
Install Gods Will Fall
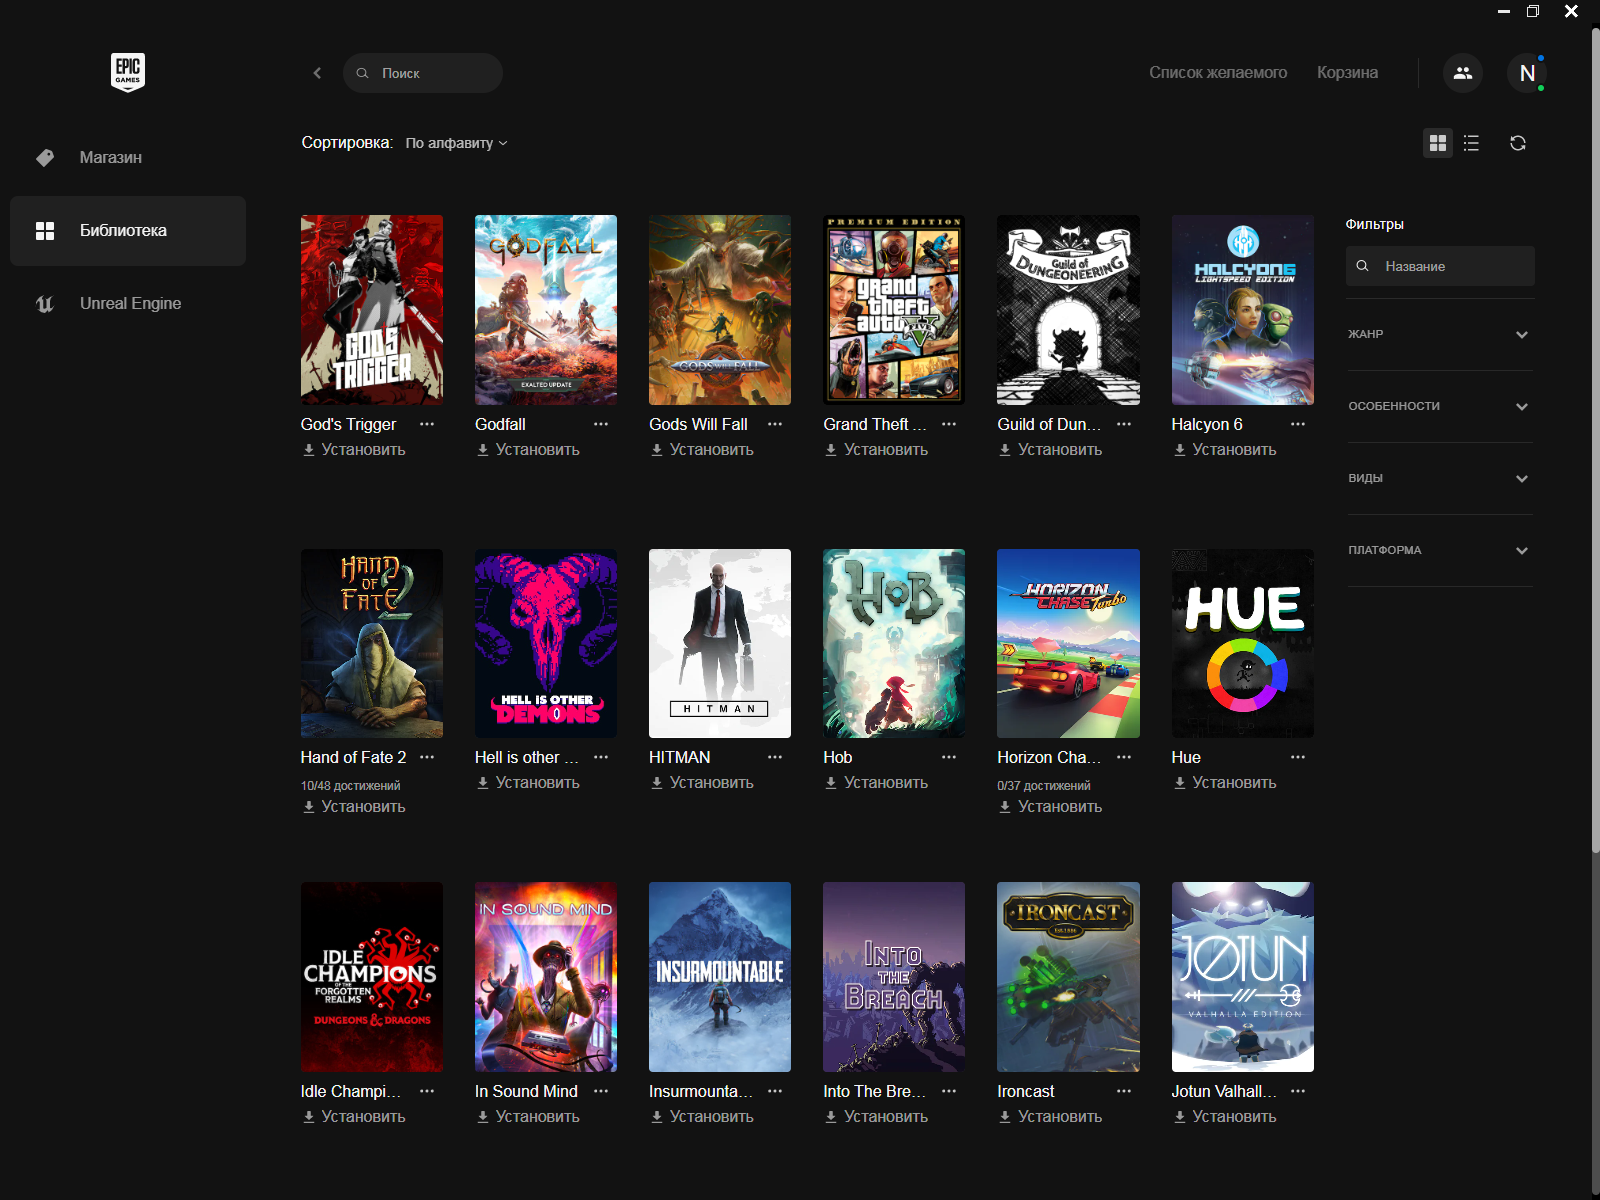[x=702, y=450]
